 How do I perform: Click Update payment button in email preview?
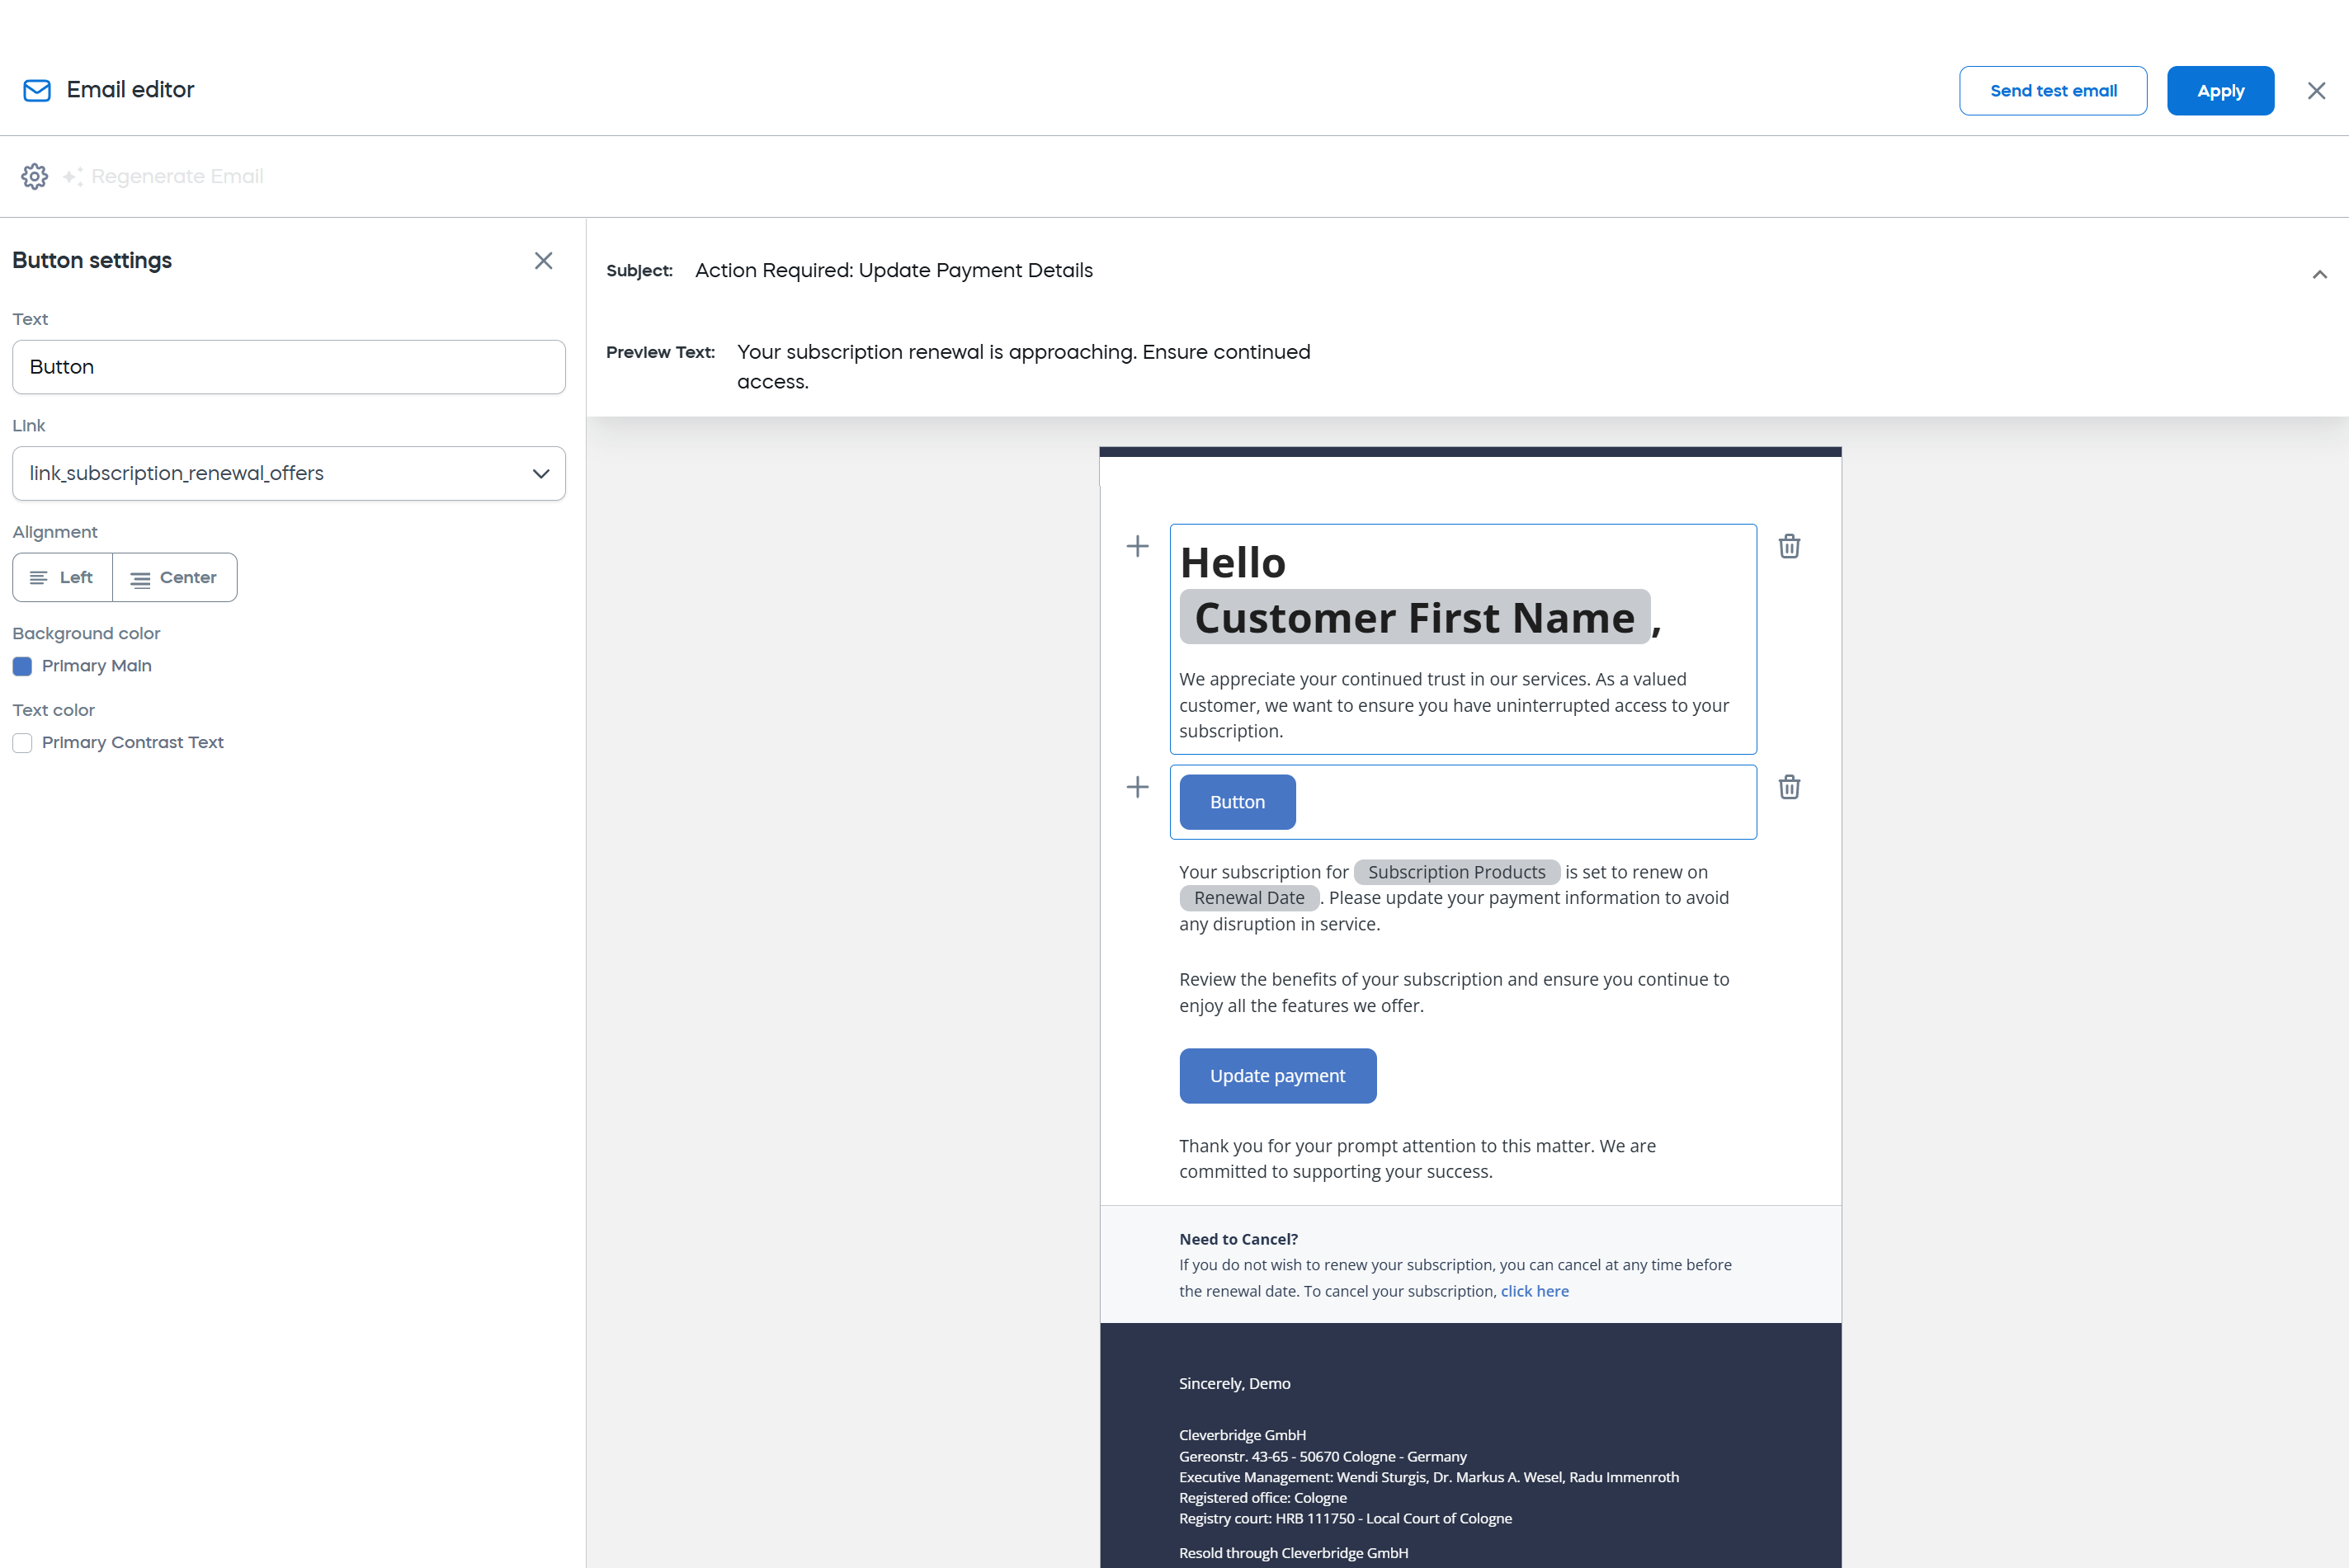tap(1276, 1075)
